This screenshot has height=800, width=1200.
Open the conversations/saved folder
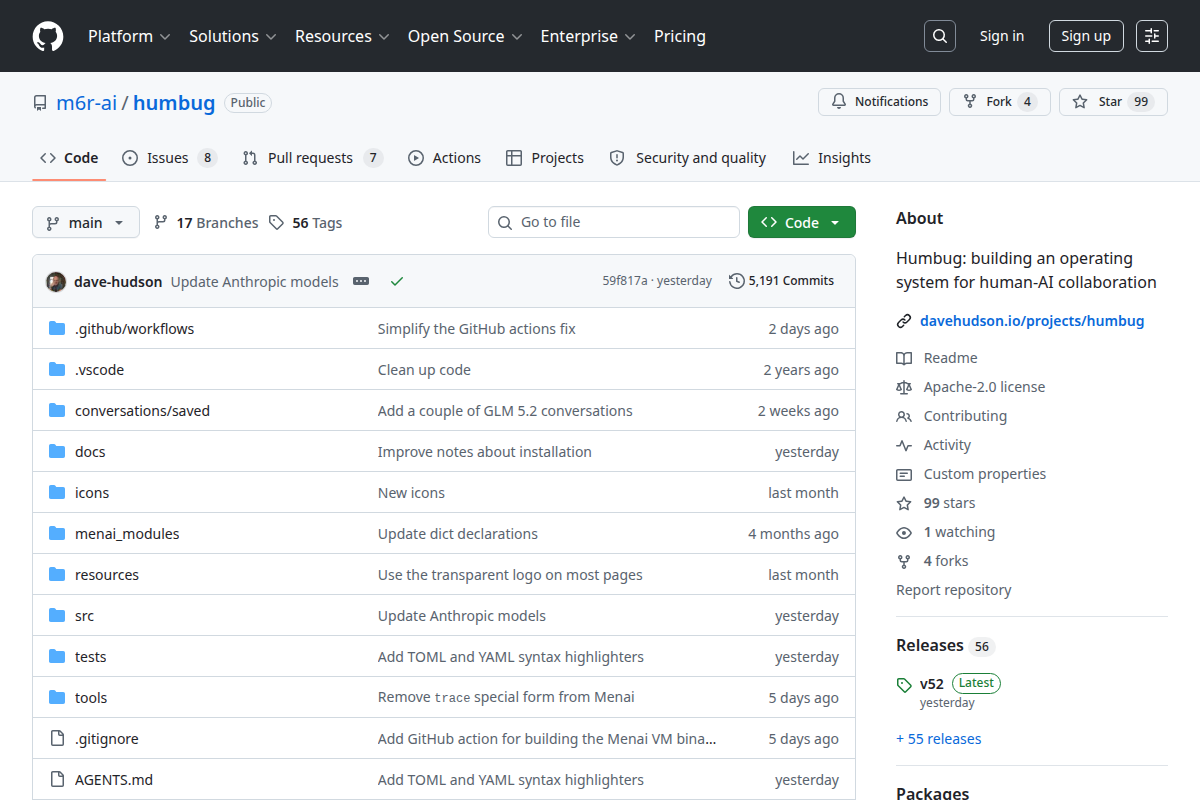tap(142, 411)
